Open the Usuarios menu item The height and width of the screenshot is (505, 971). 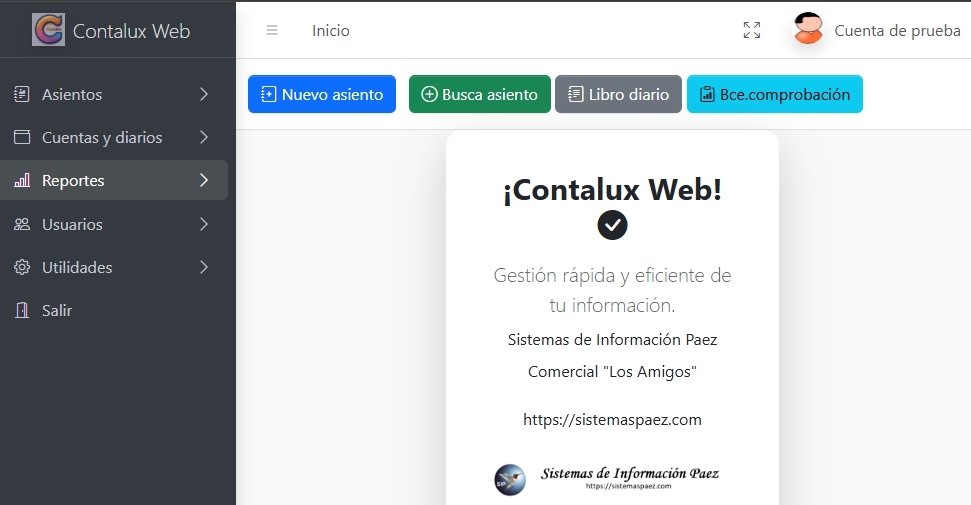click(72, 225)
